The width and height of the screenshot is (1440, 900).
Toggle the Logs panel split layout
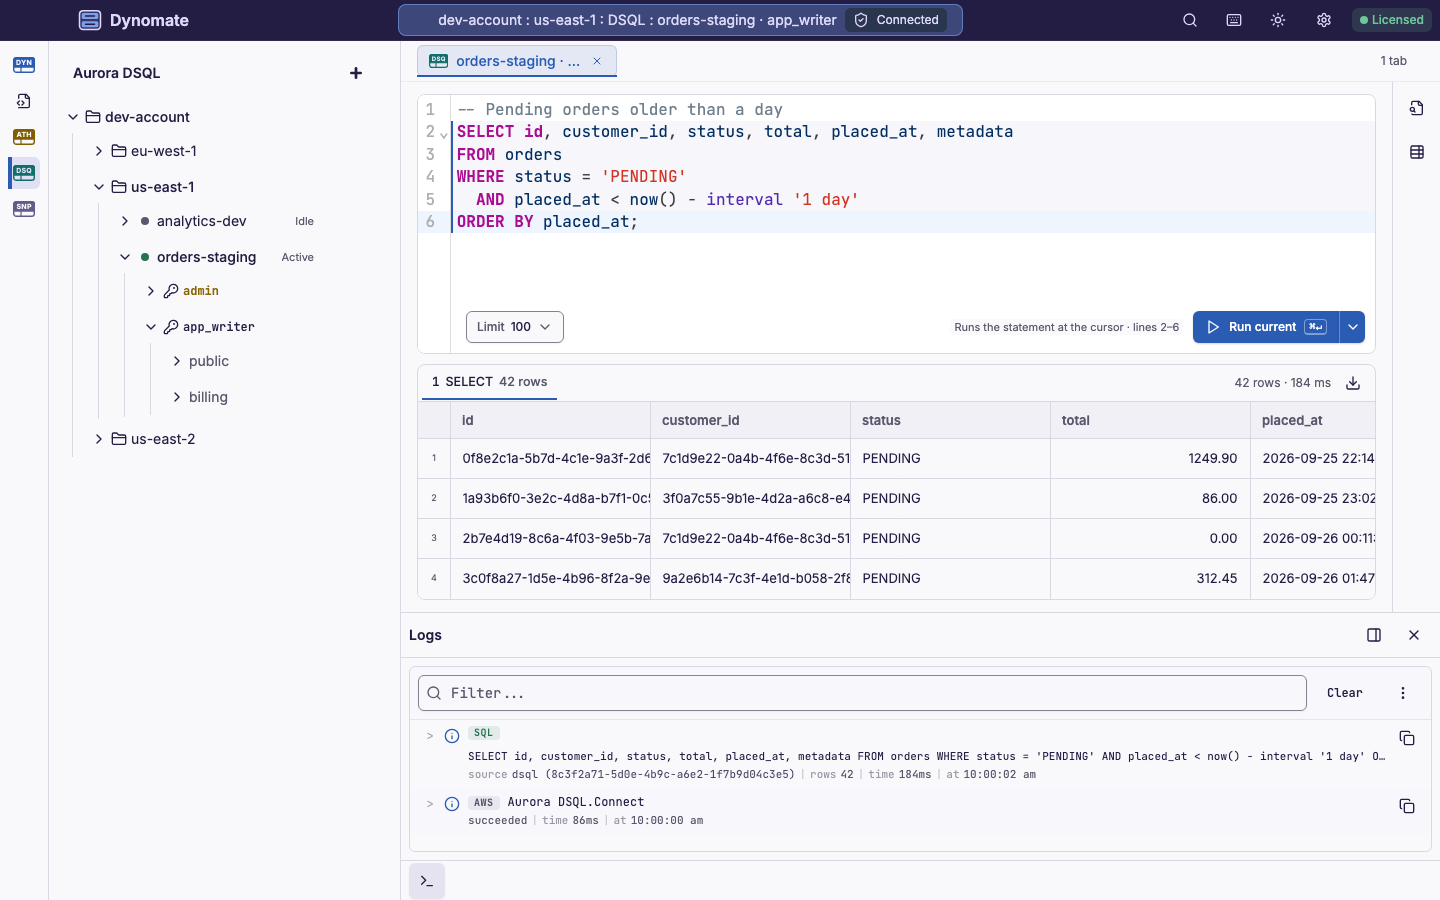click(1374, 635)
